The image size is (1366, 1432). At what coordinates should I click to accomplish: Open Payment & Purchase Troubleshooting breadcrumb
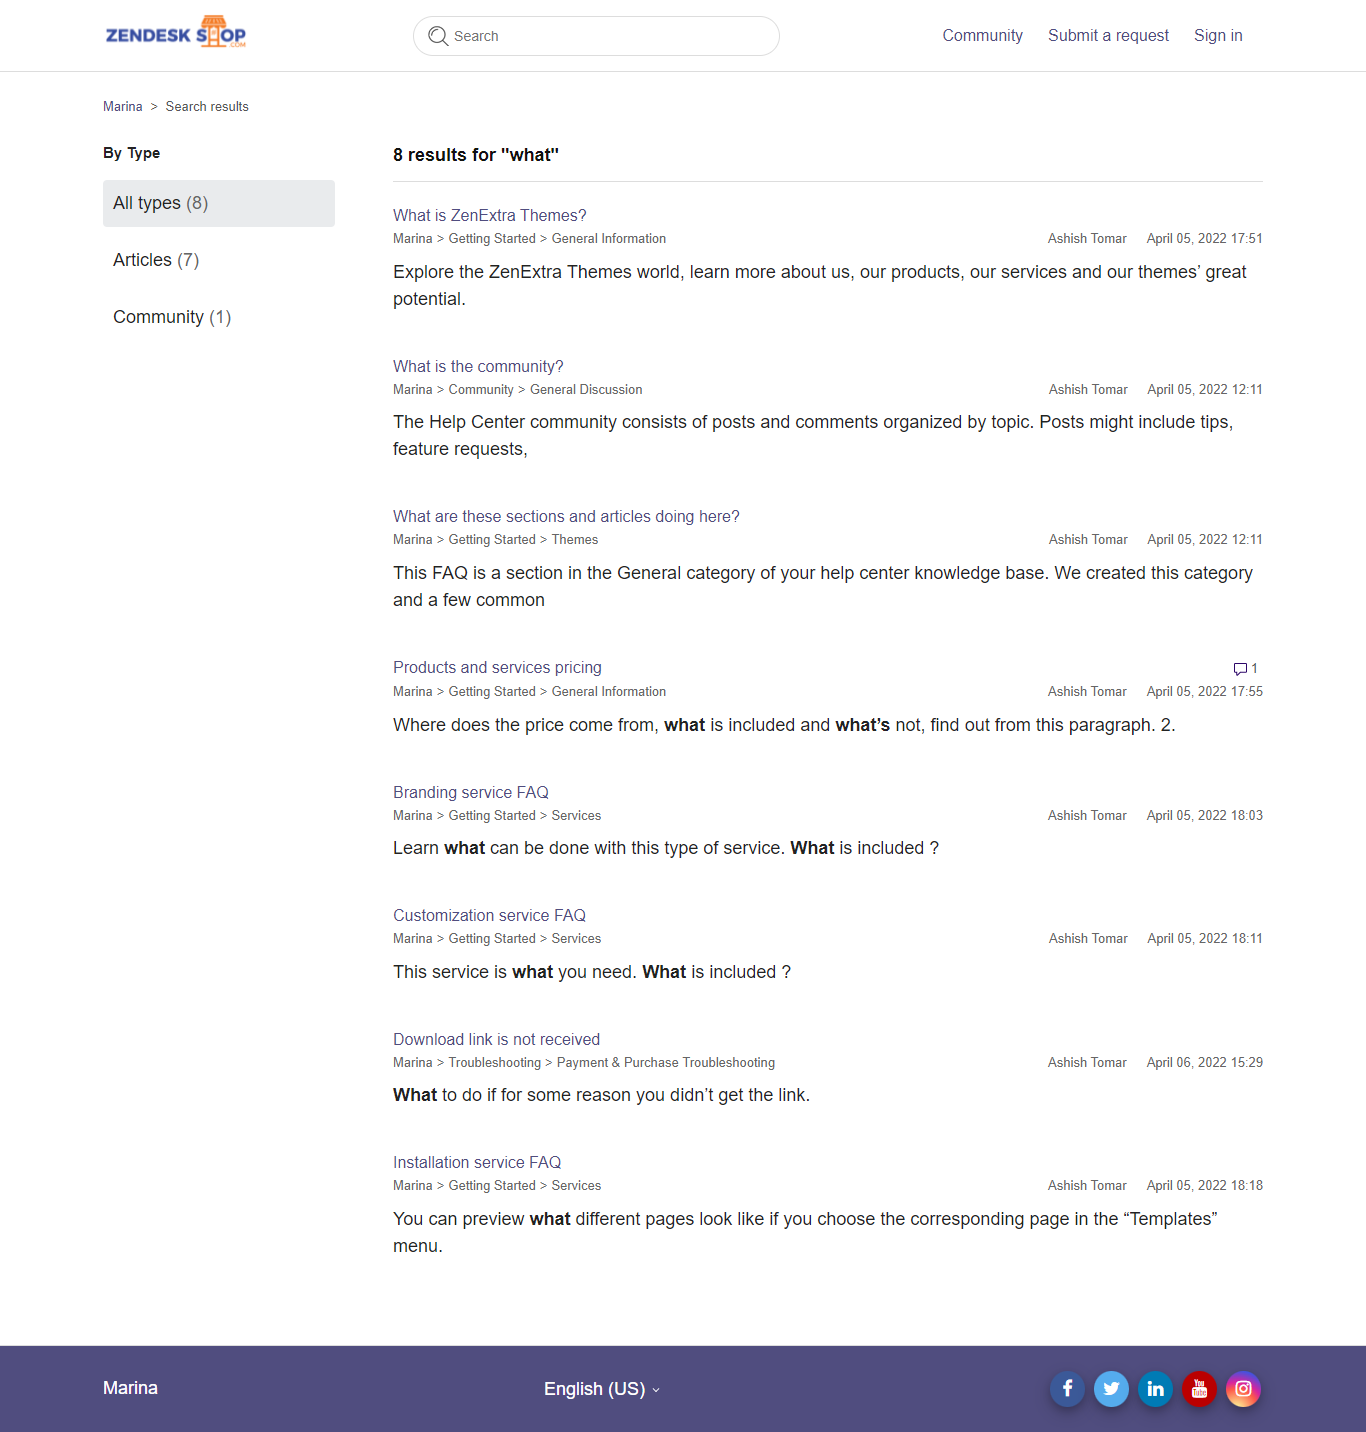665,1063
